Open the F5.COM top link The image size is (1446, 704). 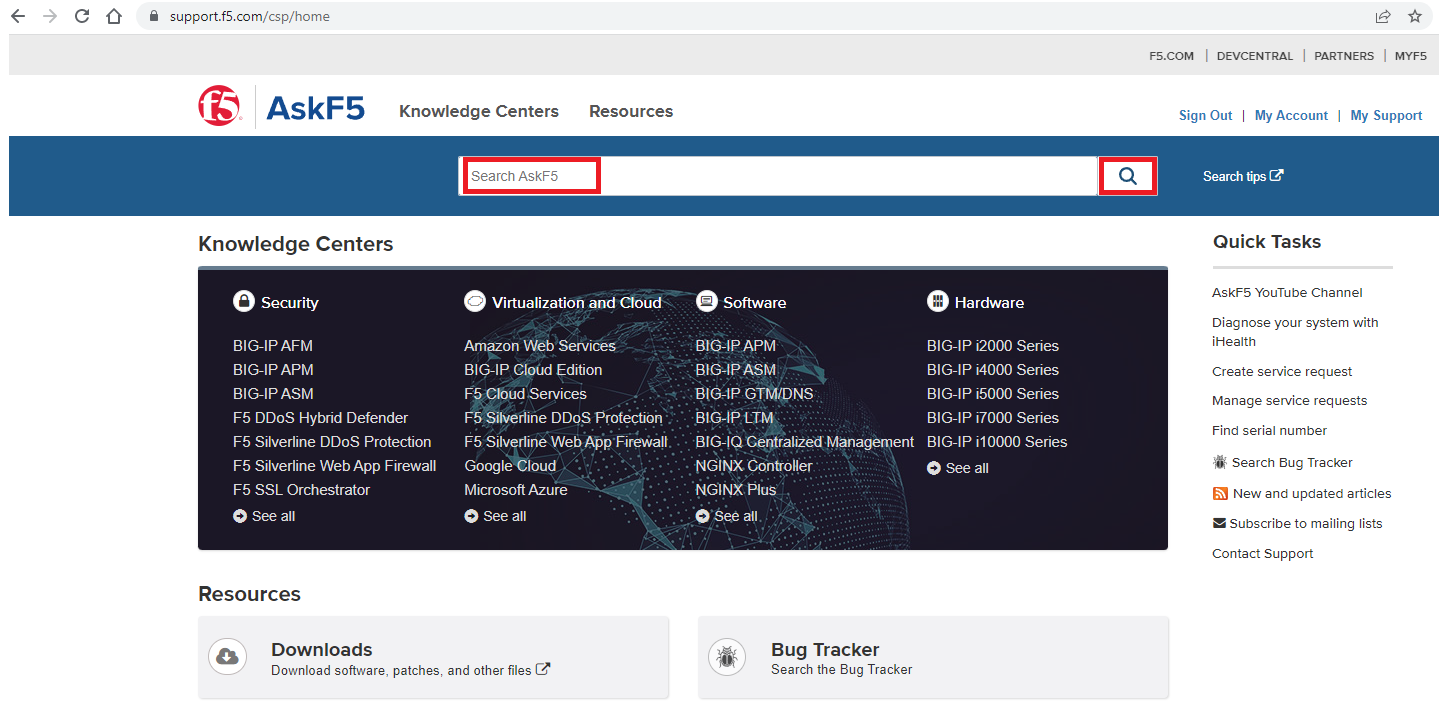pyautogui.click(x=1171, y=56)
